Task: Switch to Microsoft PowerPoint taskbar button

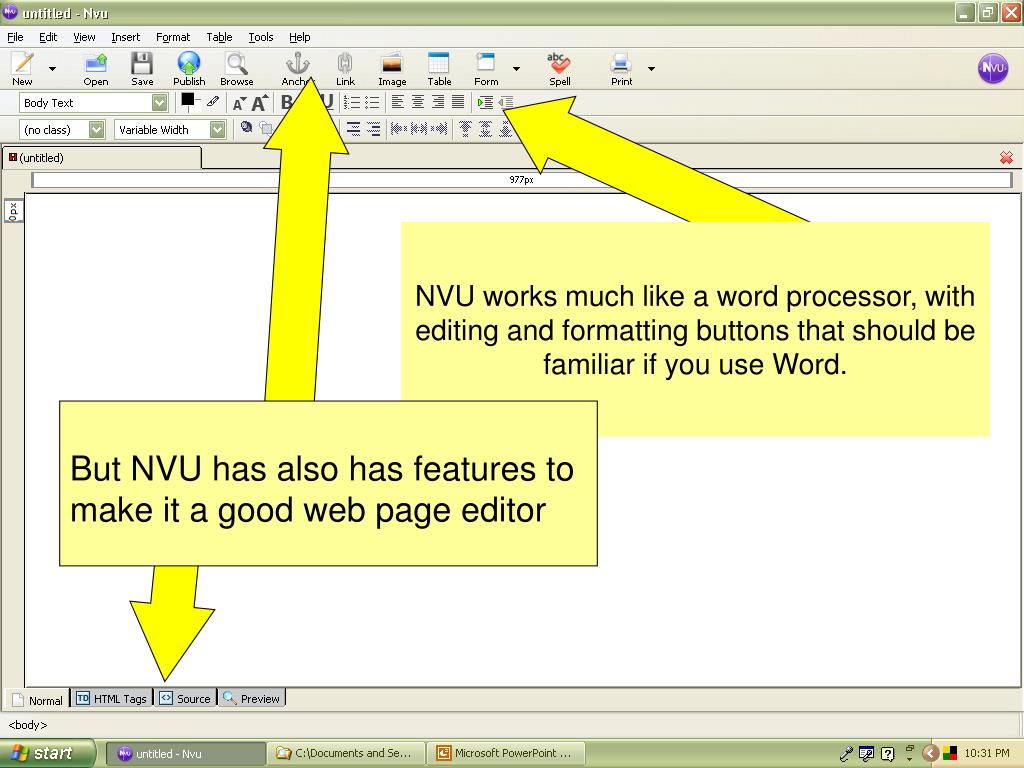Action: 506,753
